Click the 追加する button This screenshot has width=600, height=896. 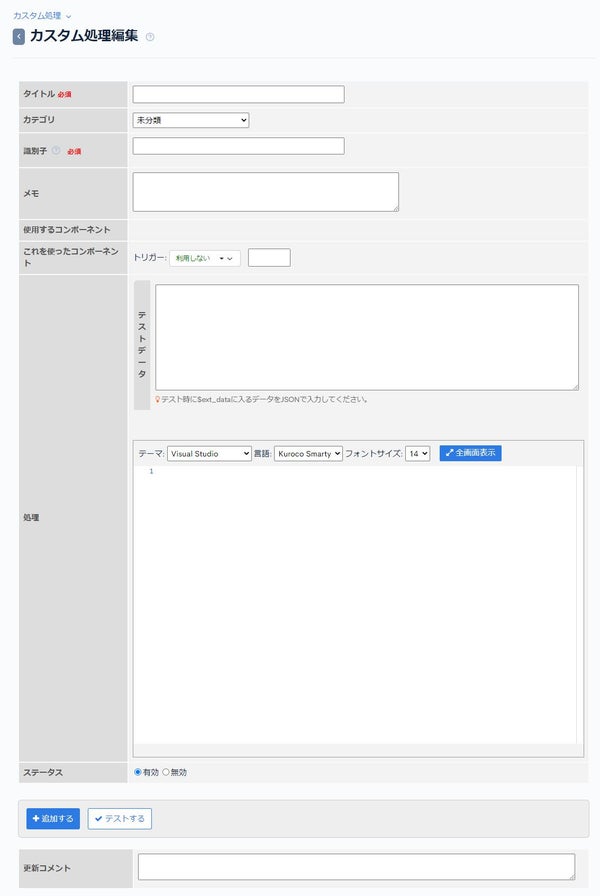[x=53, y=819]
